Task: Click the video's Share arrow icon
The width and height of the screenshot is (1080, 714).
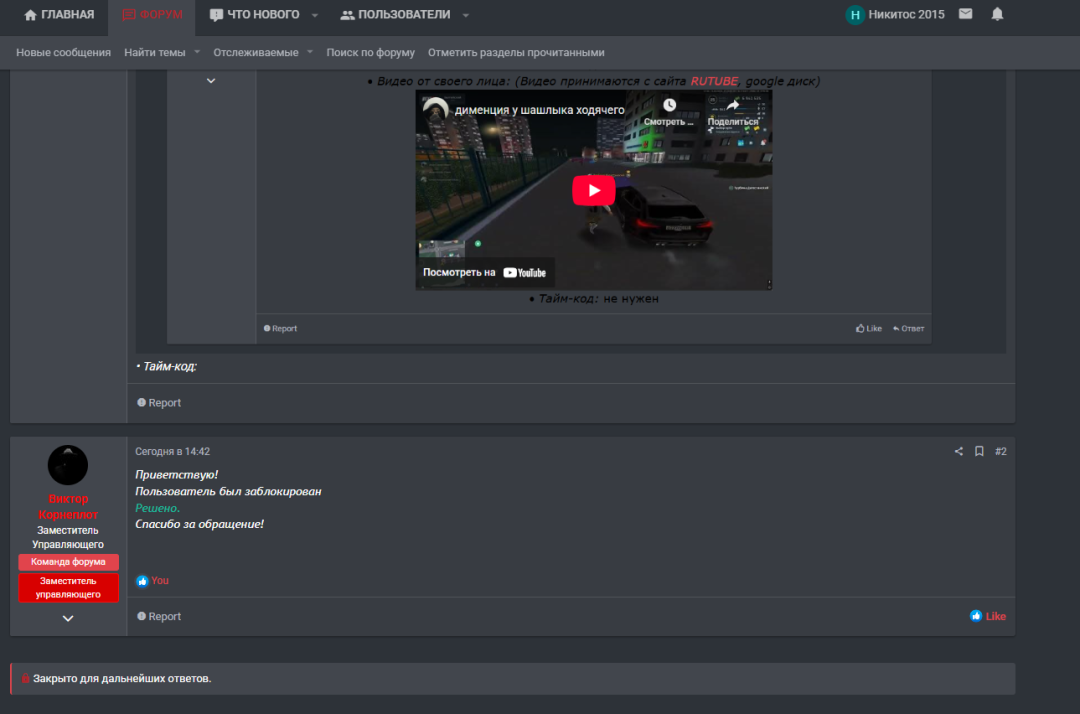Action: (x=732, y=106)
